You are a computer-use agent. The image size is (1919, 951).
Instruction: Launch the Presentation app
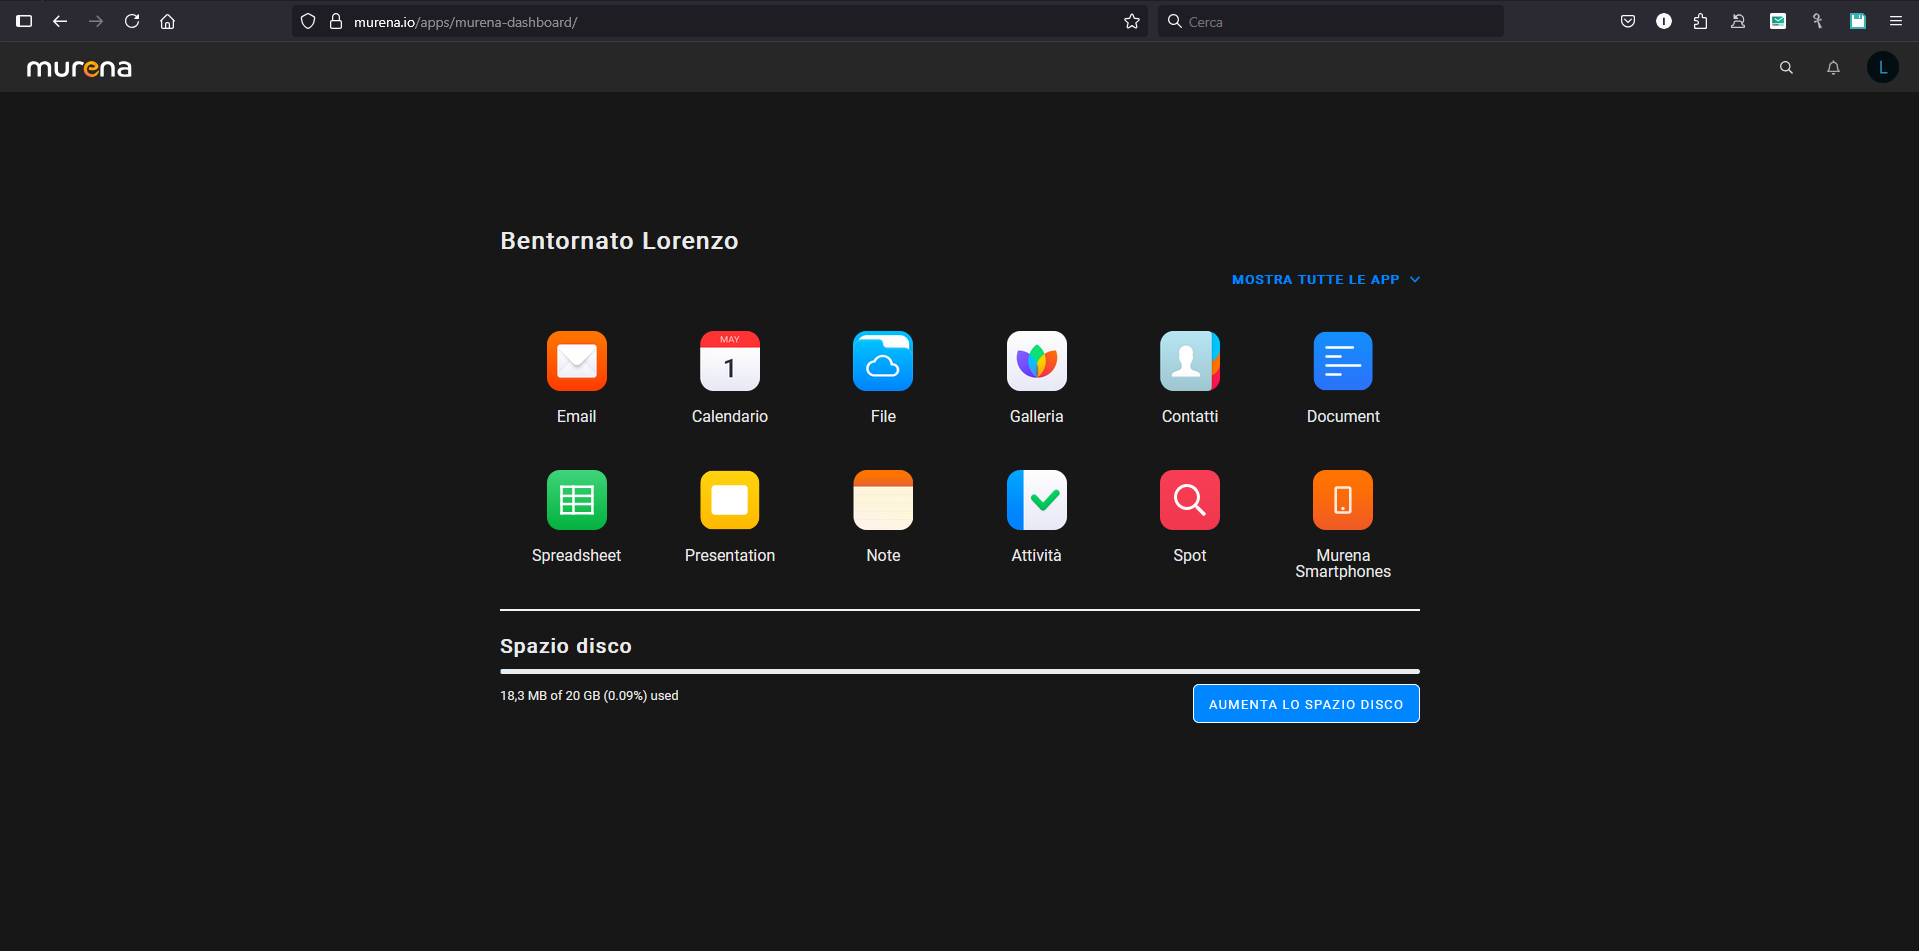pyautogui.click(x=729, y=500)
